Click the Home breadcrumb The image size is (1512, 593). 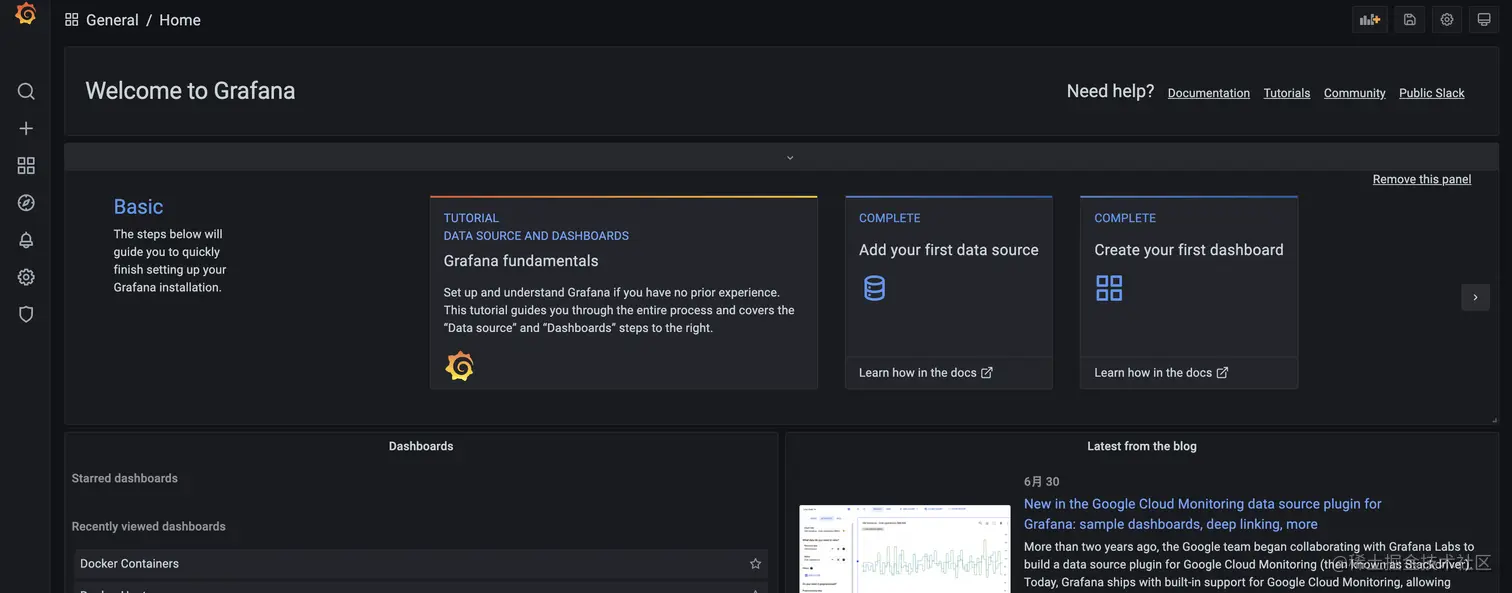click(x=180, y=20)
